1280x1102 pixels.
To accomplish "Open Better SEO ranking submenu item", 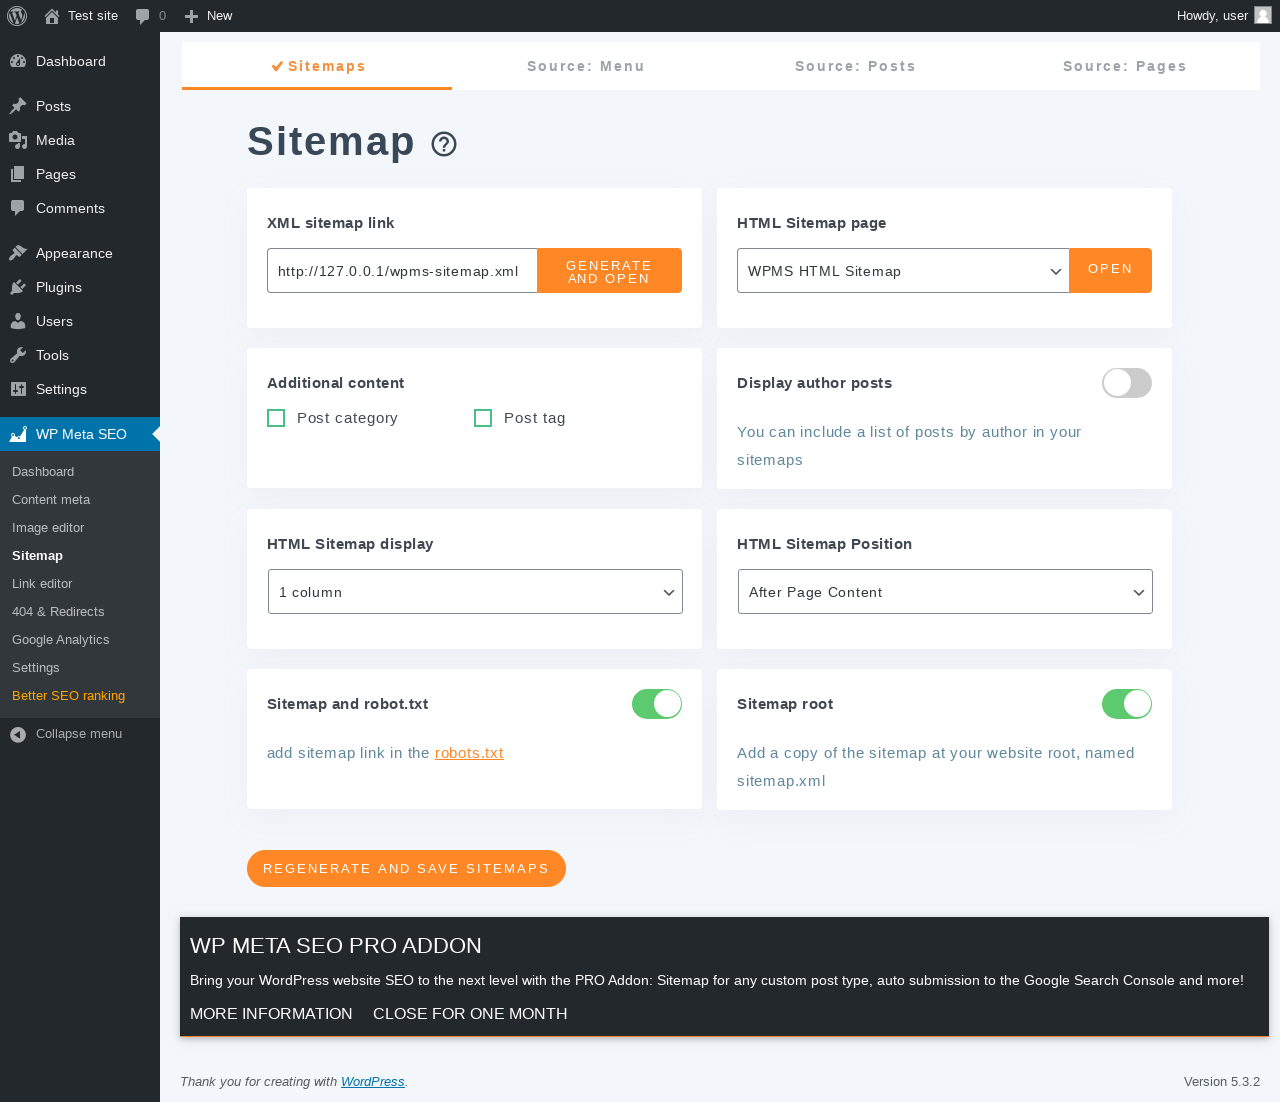I will (68, 696).
